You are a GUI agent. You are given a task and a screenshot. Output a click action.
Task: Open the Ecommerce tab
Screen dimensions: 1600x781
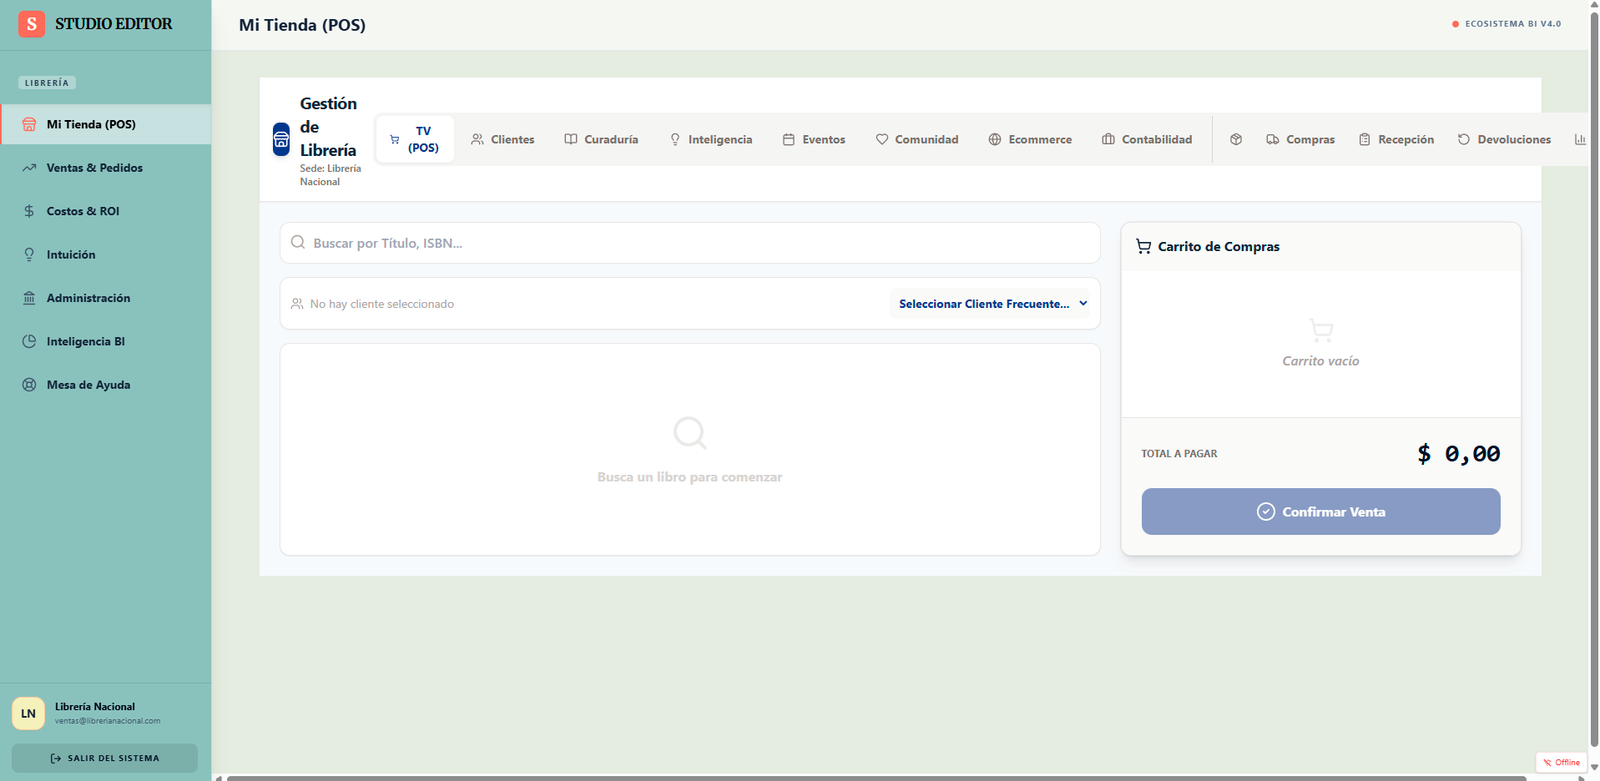coord(1030,139)
